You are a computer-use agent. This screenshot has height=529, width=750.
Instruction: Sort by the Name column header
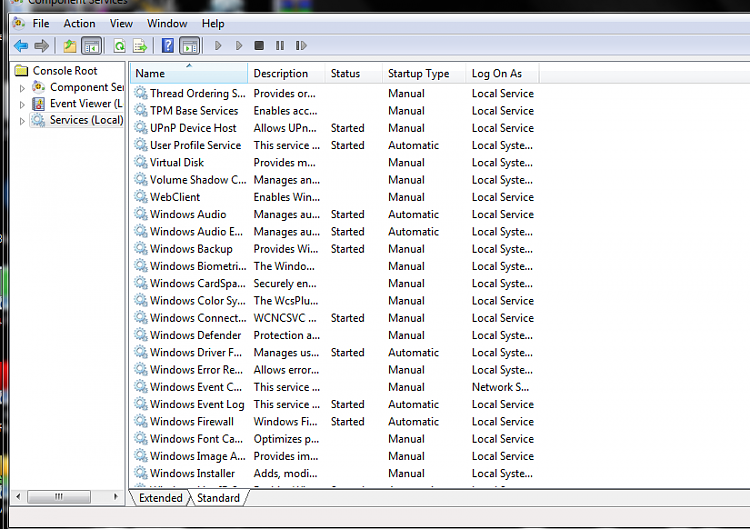[x=188, y=73]
